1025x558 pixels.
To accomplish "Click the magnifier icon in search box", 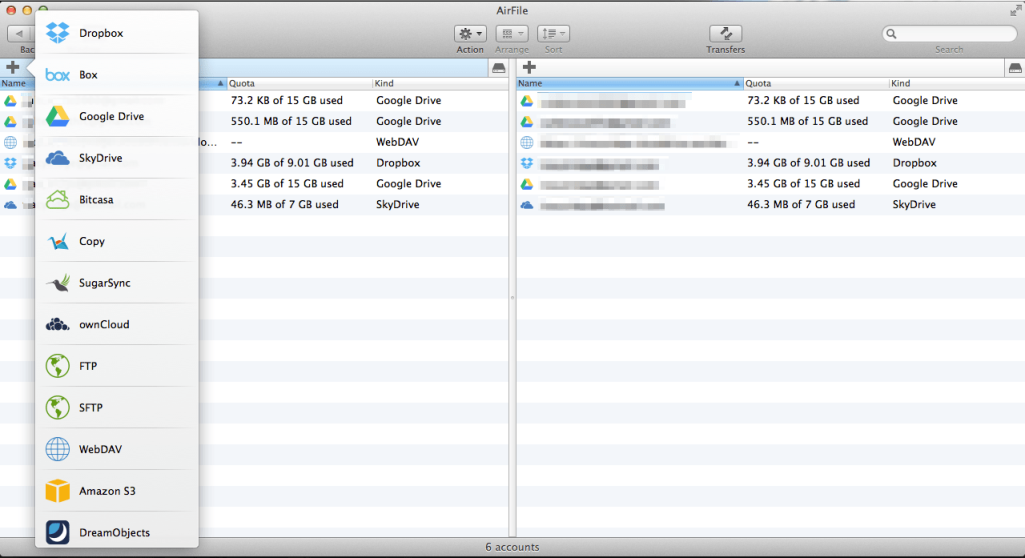I will (891, 33).
